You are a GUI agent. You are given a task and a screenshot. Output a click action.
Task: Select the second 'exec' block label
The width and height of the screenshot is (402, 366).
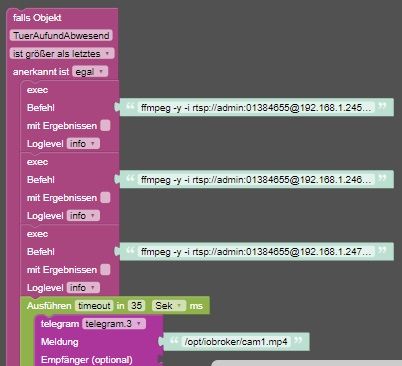coord(37,162)
